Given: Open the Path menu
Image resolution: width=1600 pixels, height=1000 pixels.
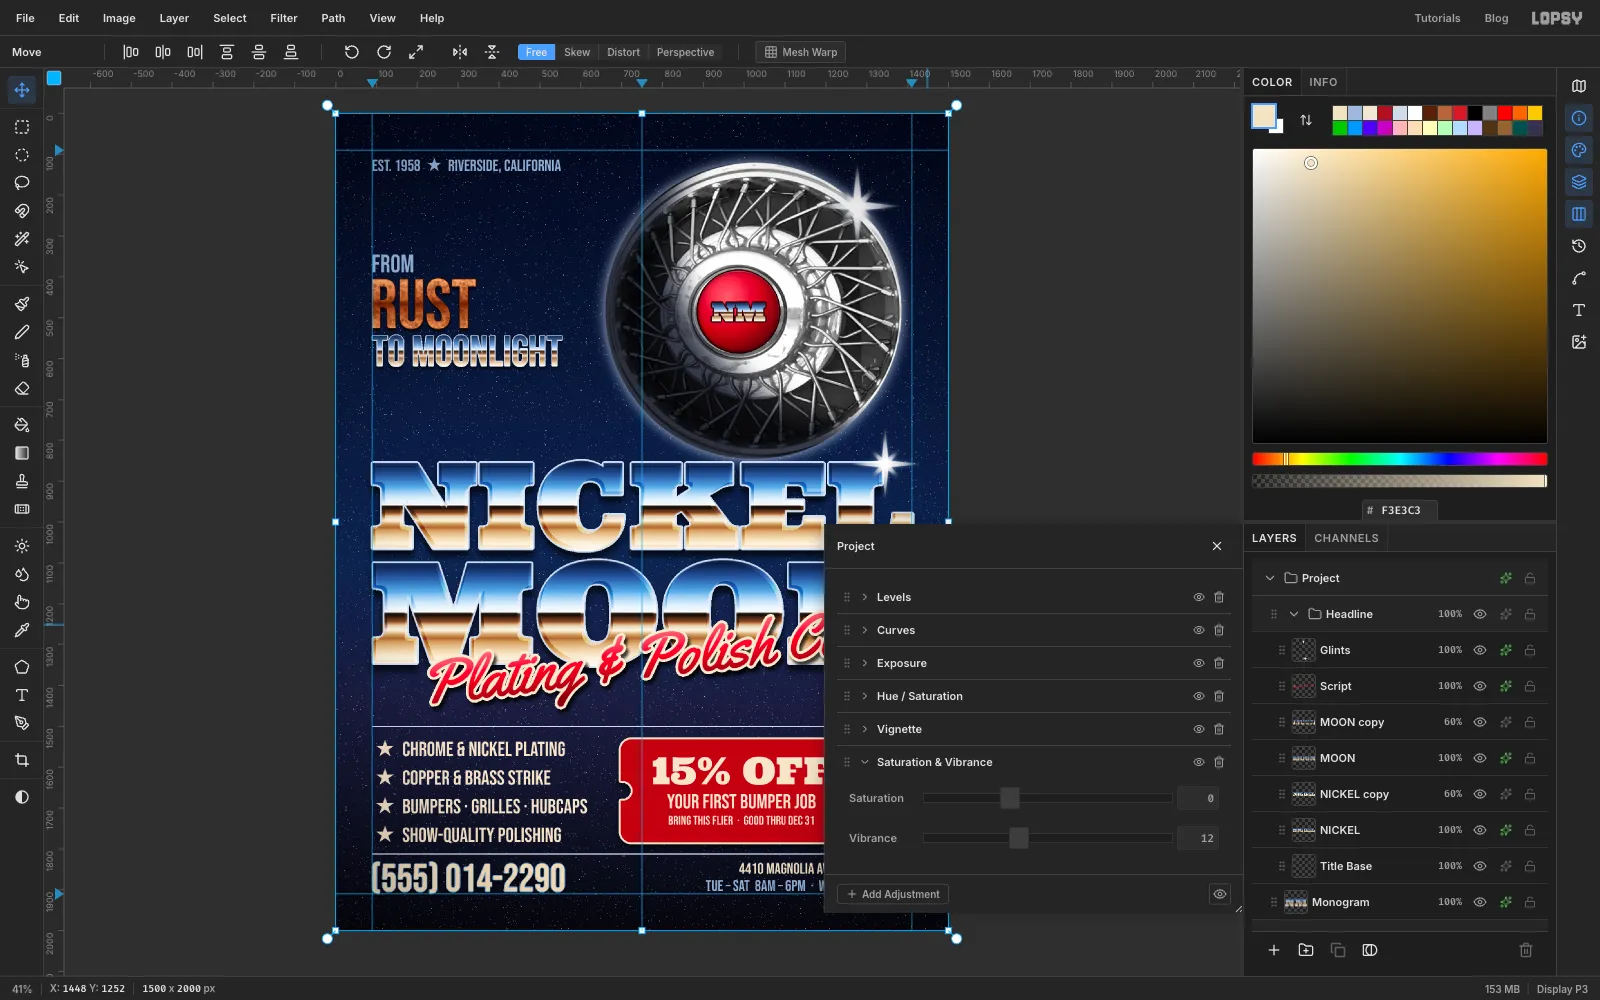Looking at the screenshot, I should tap(333, 18).
